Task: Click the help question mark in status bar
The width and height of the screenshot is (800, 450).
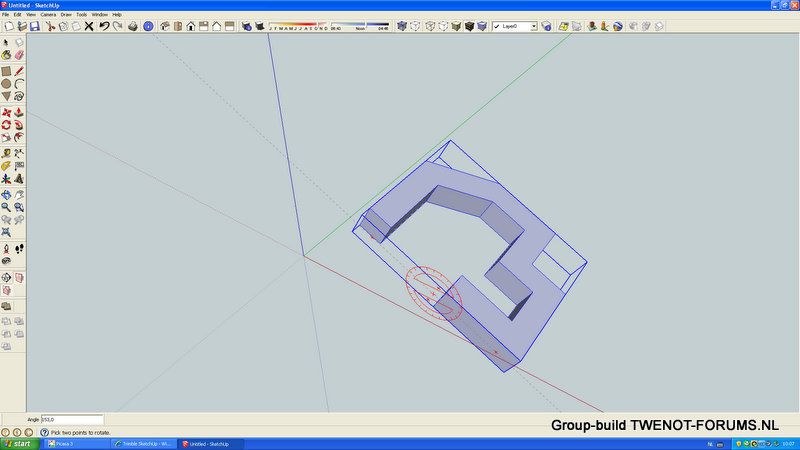Action: pyautogui.click(x=44, y=432)
